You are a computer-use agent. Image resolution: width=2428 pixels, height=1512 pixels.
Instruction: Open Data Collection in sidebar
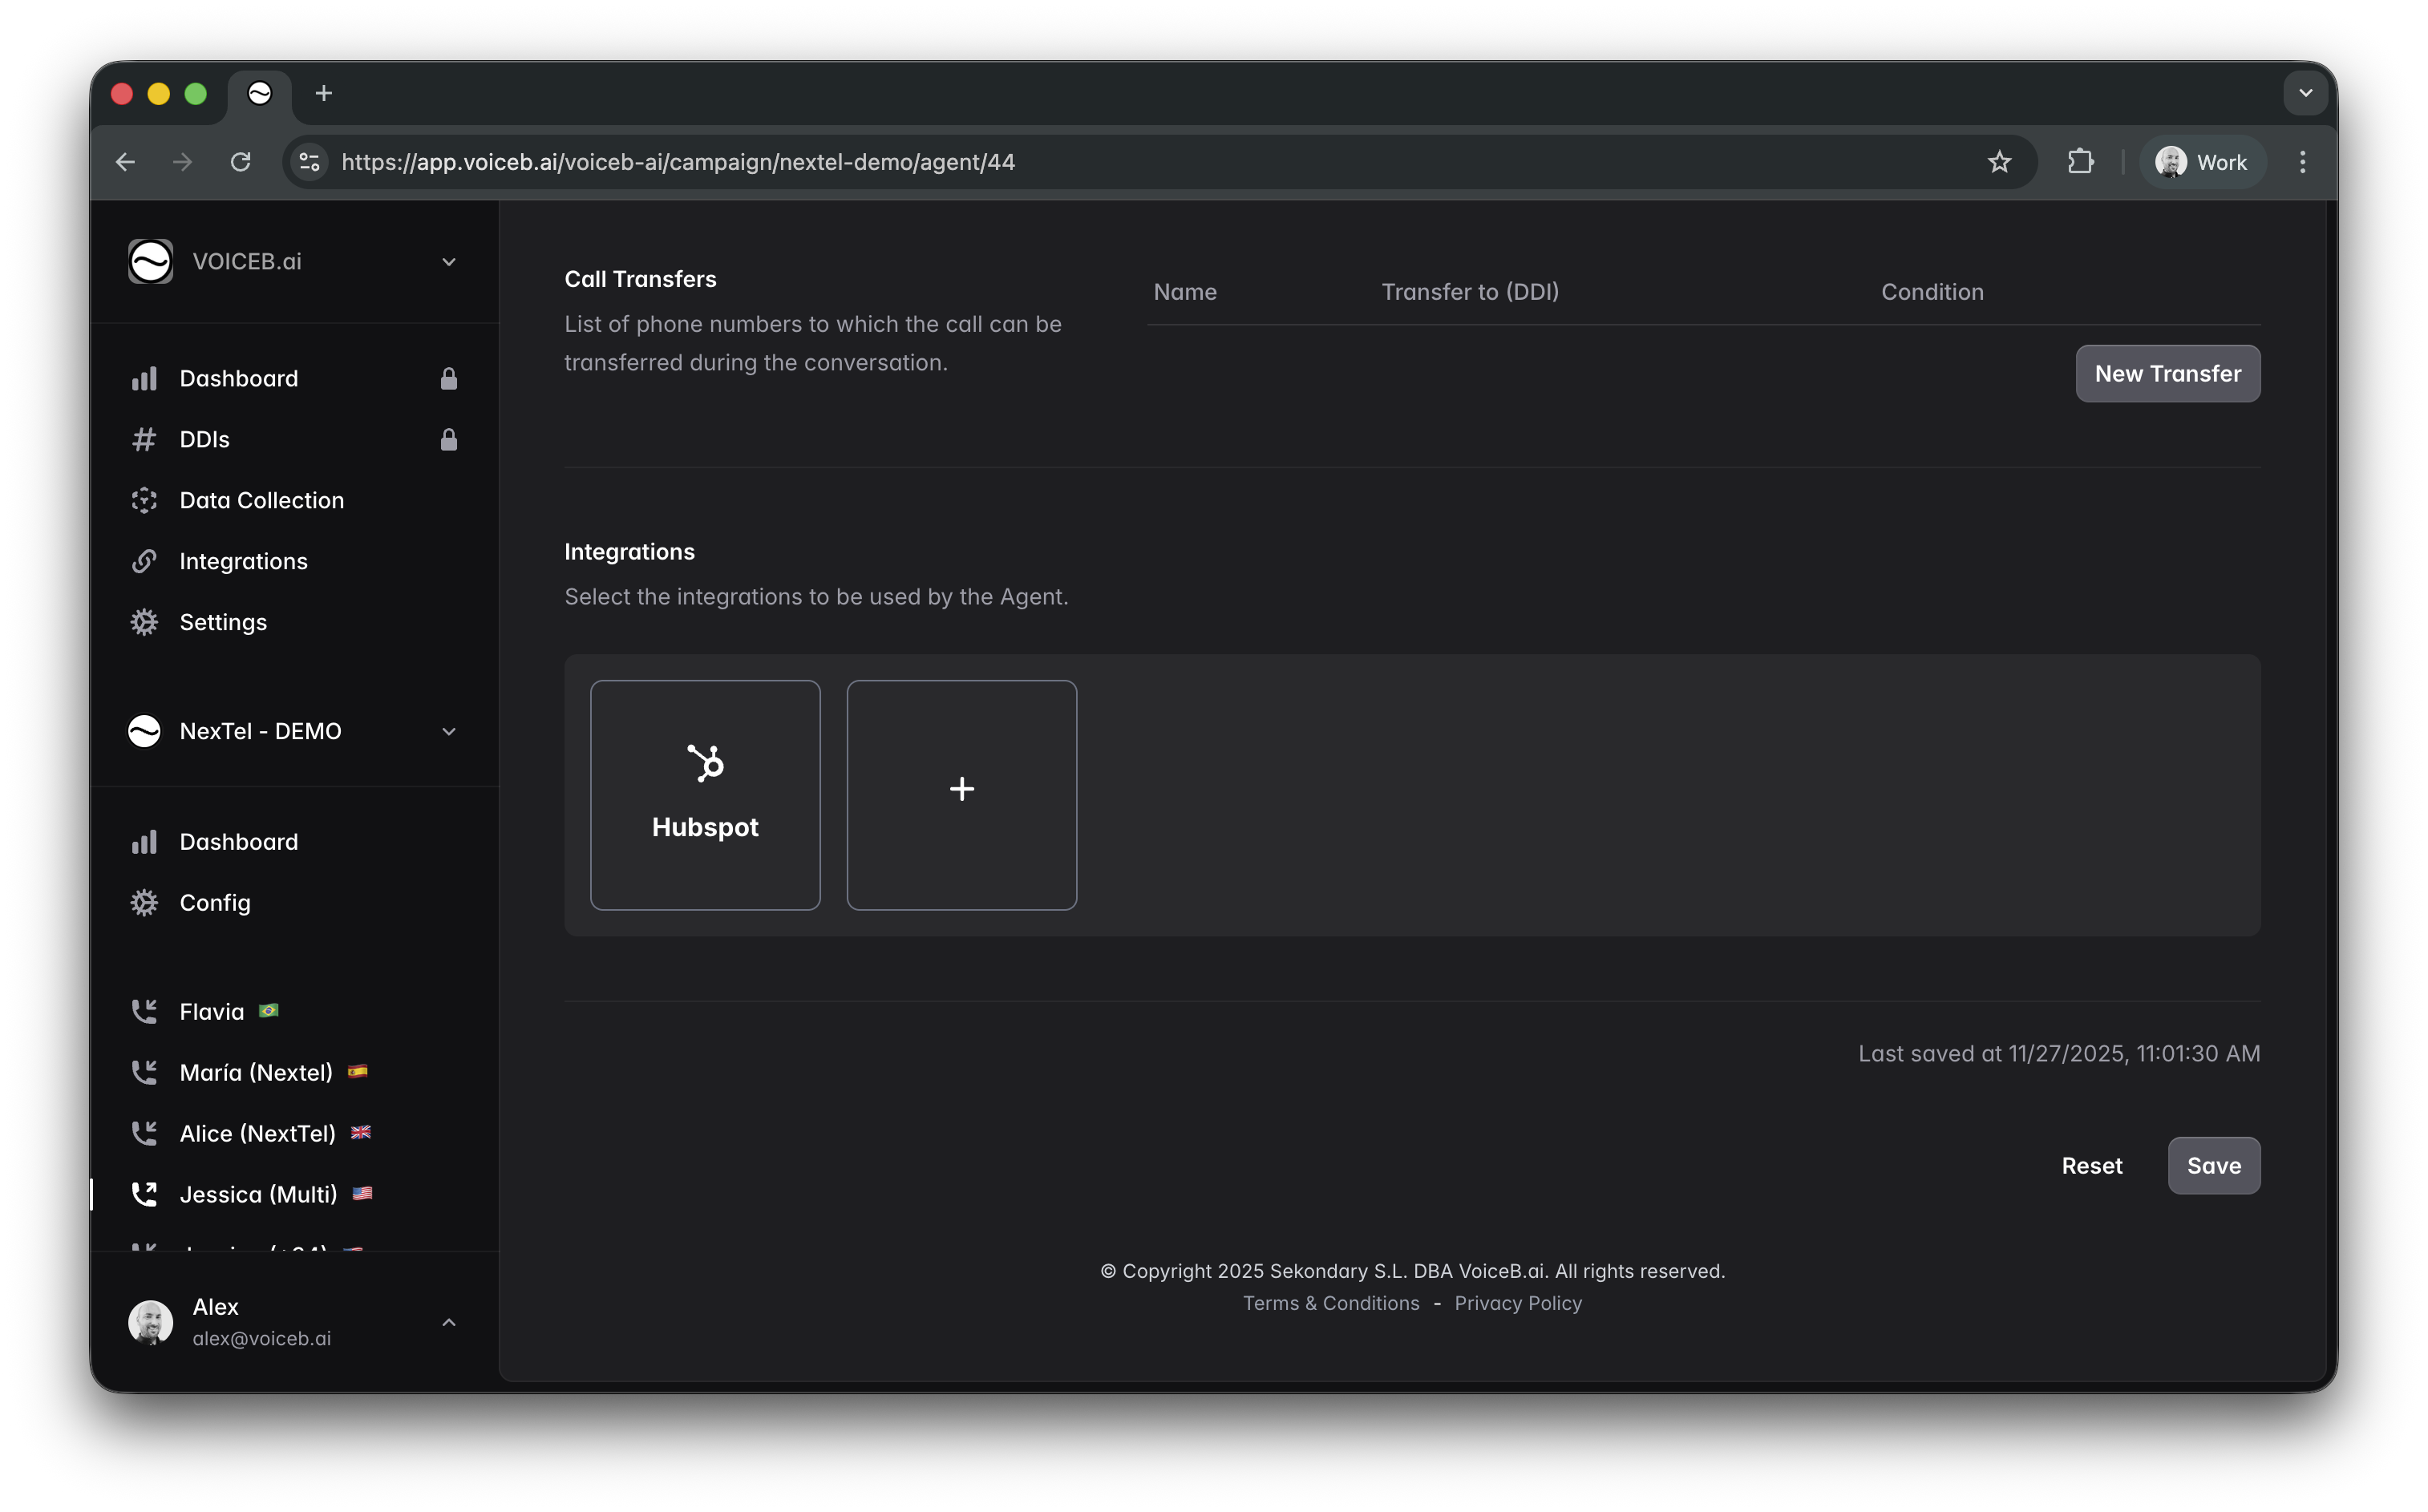point(261,500)
